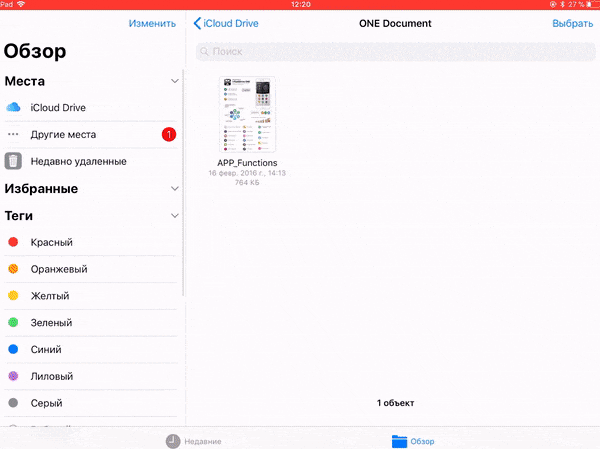Choose the green Зеленый tag dot
This screenshot has height=449, width=600.
pyautogui.click(x=13, y=322)
